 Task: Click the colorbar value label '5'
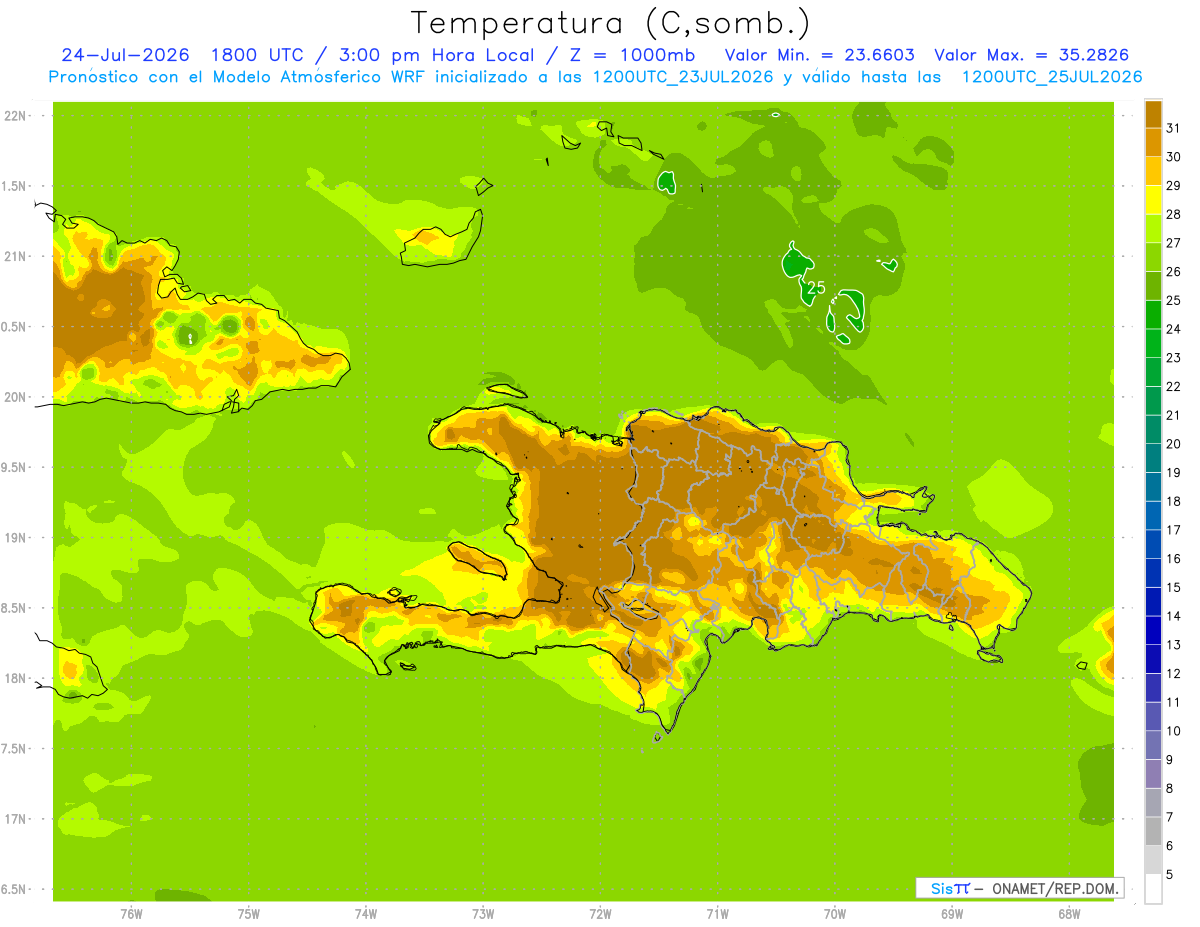coord(1170,874)
